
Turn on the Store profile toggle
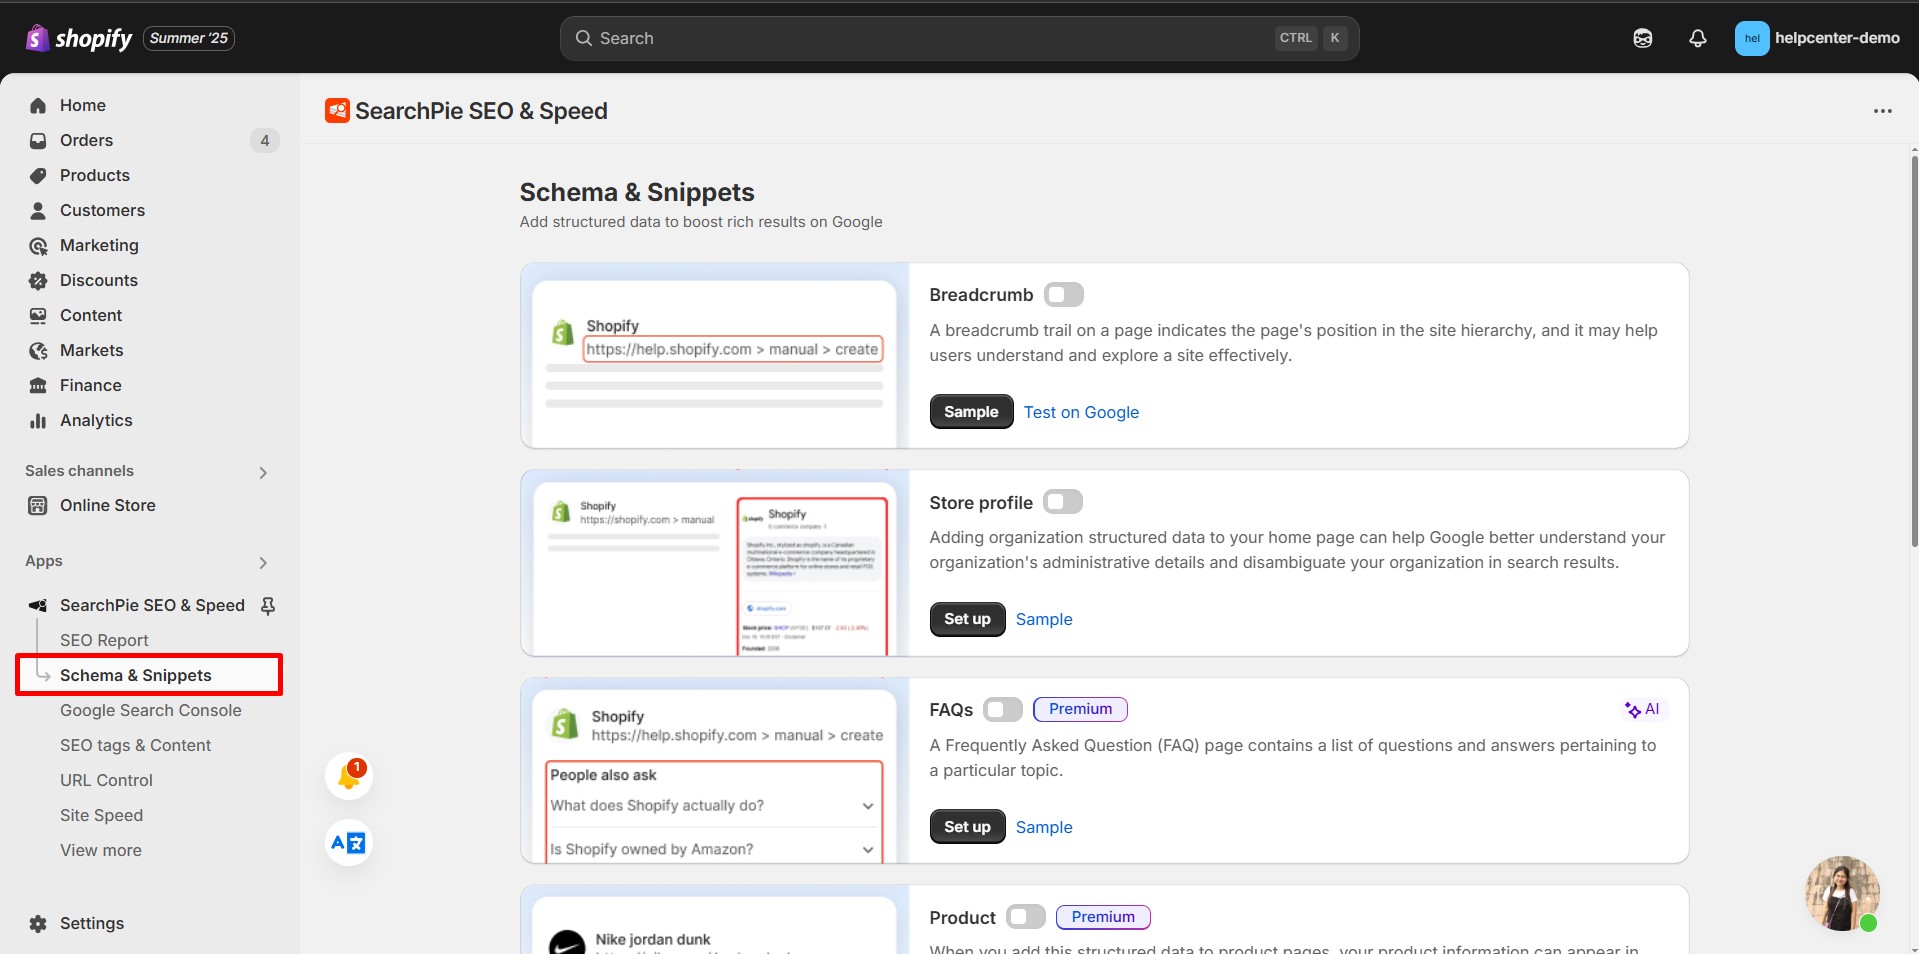coord(1062,501)
